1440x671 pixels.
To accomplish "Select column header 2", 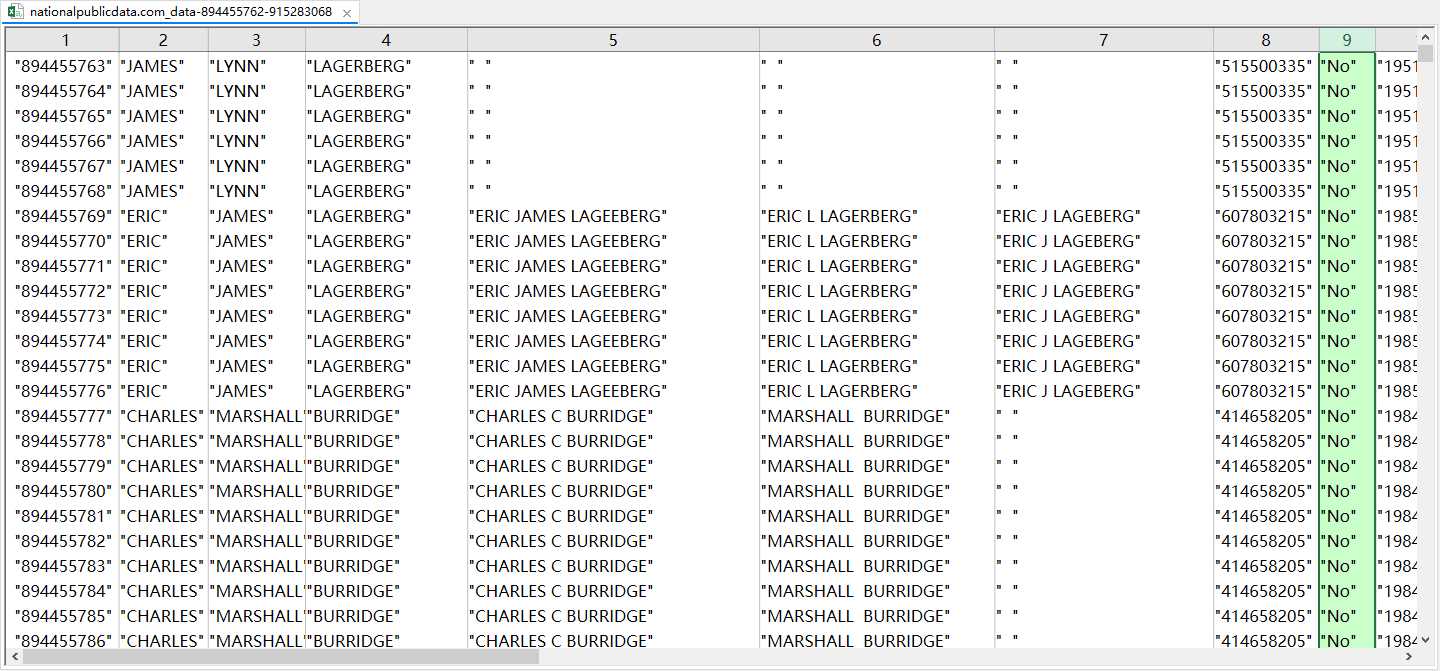I will point(164,40).
